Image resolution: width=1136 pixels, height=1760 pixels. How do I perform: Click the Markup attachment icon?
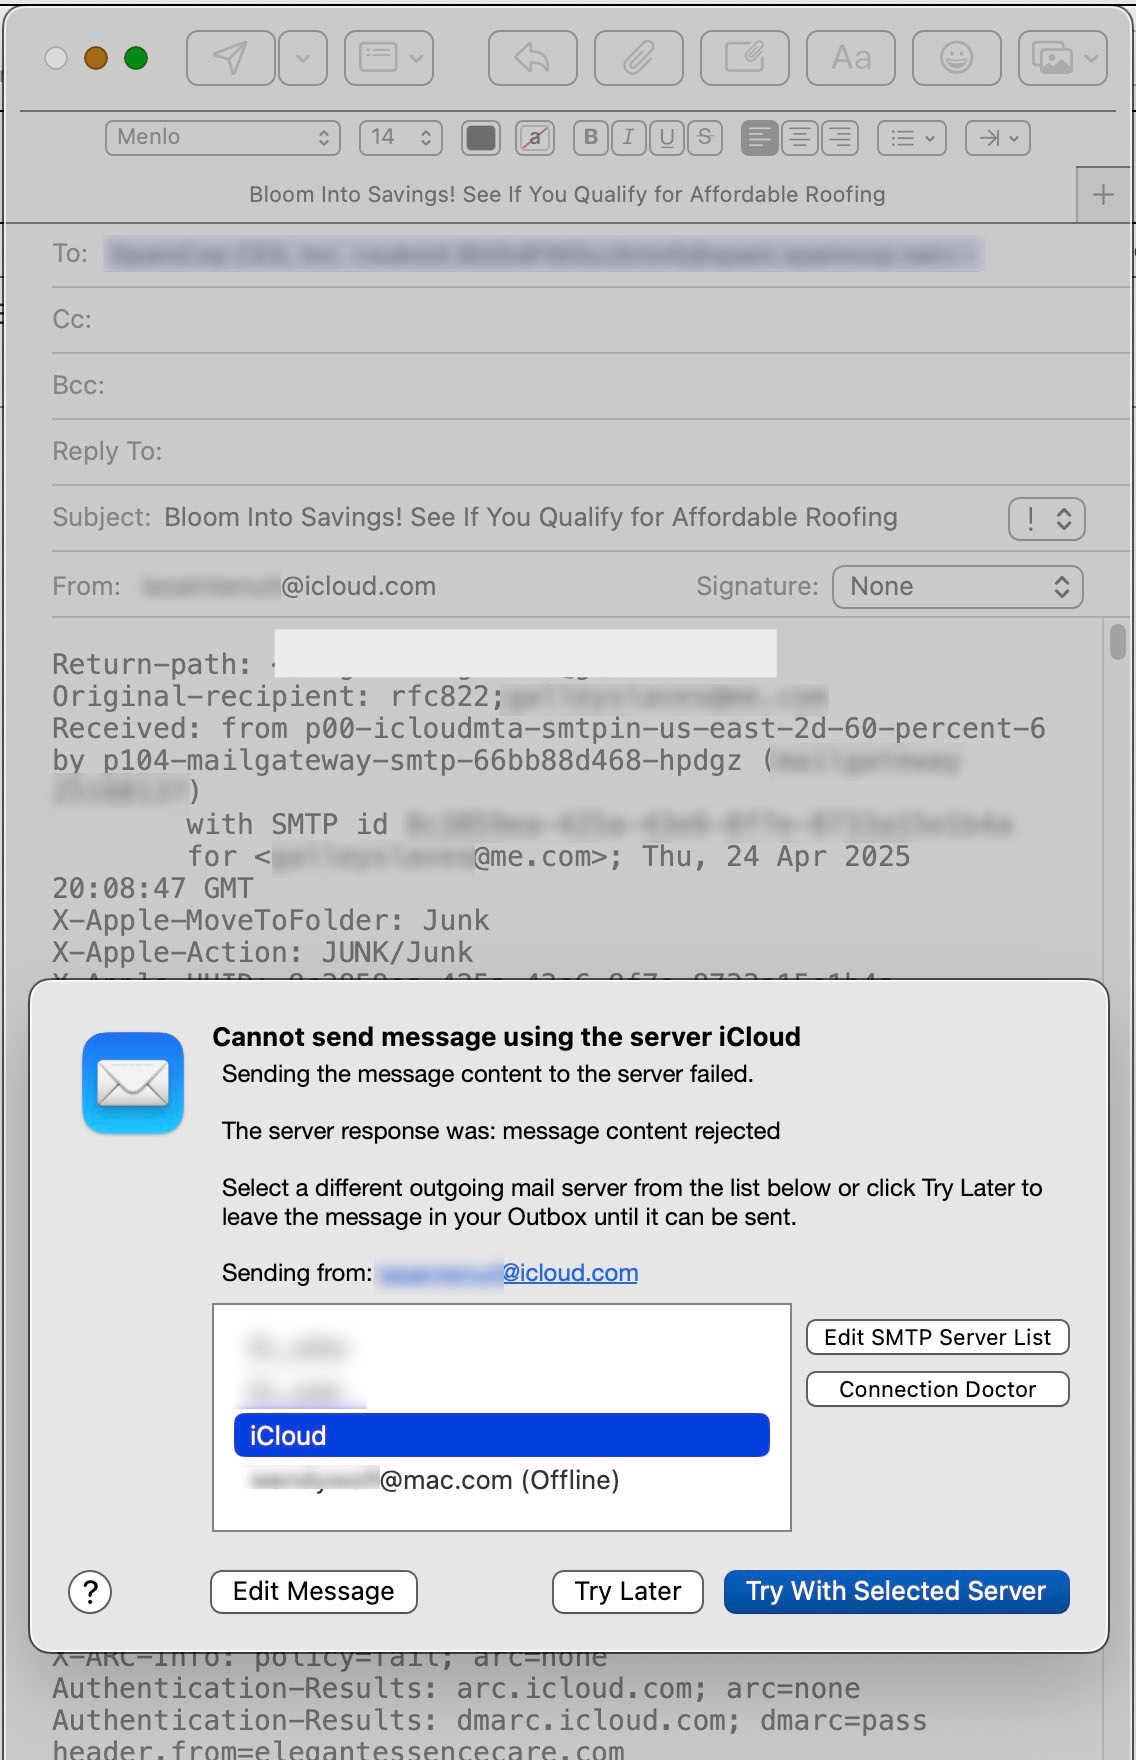[x=744, y=58]
